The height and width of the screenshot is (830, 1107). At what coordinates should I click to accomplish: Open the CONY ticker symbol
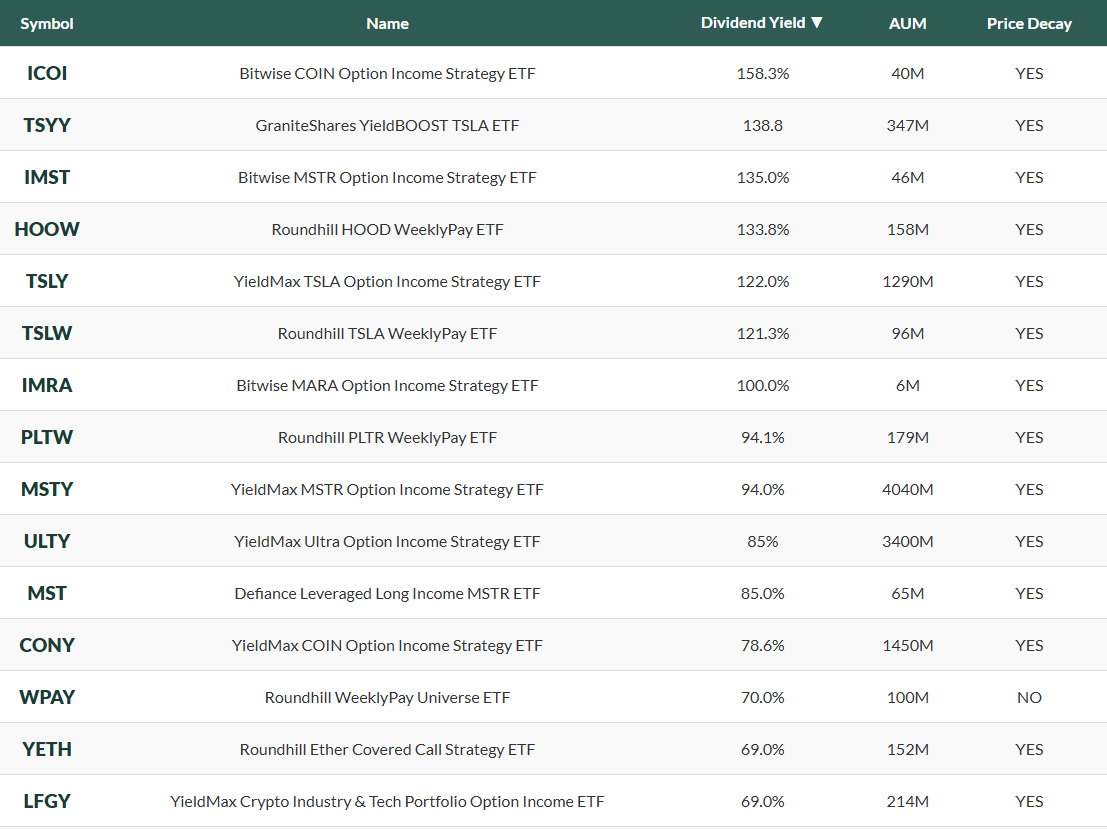pos(47,645)
